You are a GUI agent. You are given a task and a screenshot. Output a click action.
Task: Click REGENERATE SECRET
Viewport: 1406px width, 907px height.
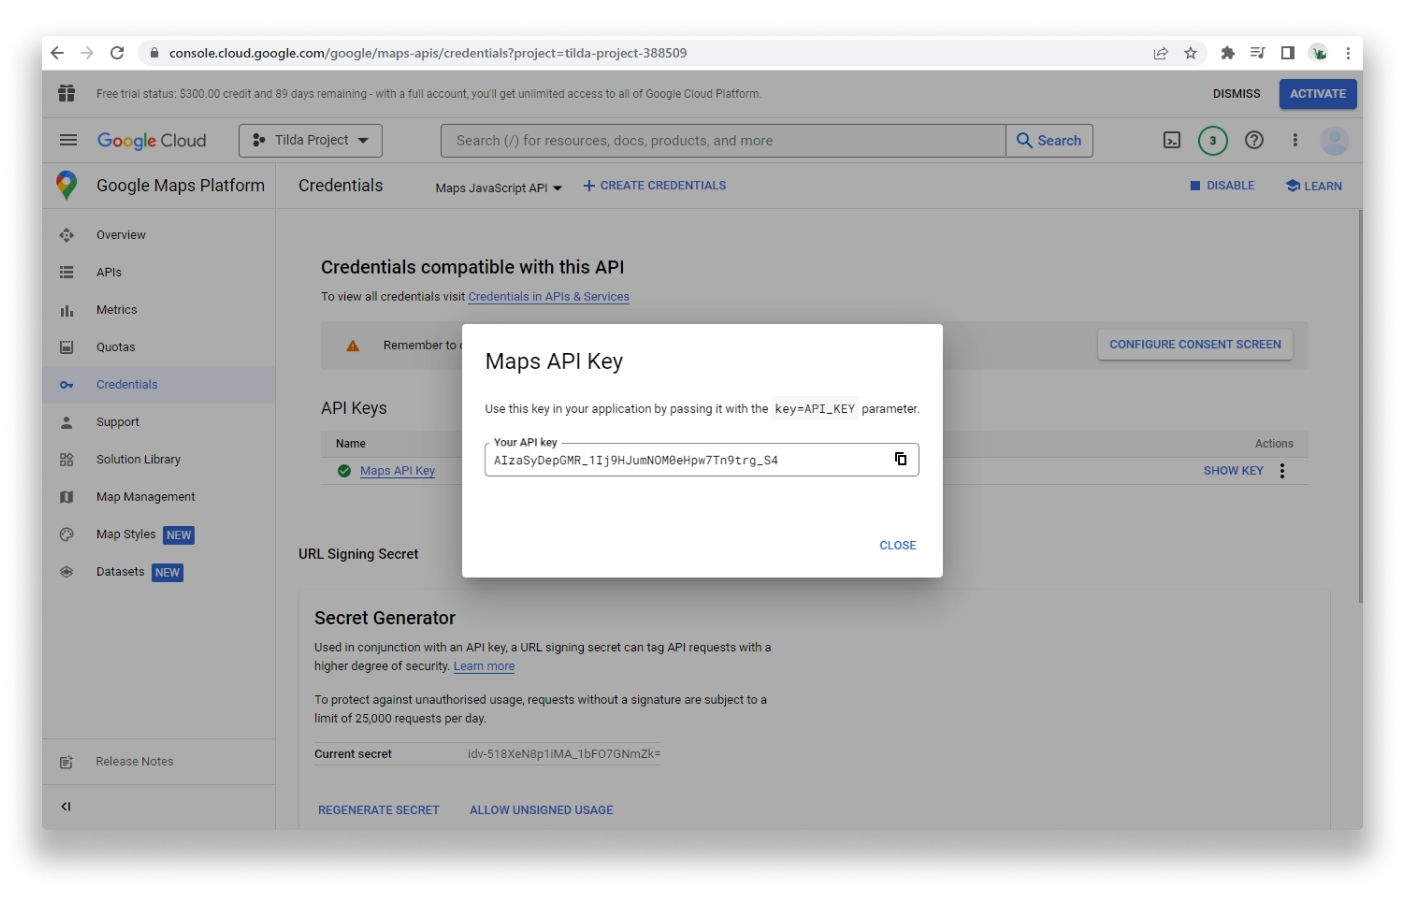tap(378, 811)
